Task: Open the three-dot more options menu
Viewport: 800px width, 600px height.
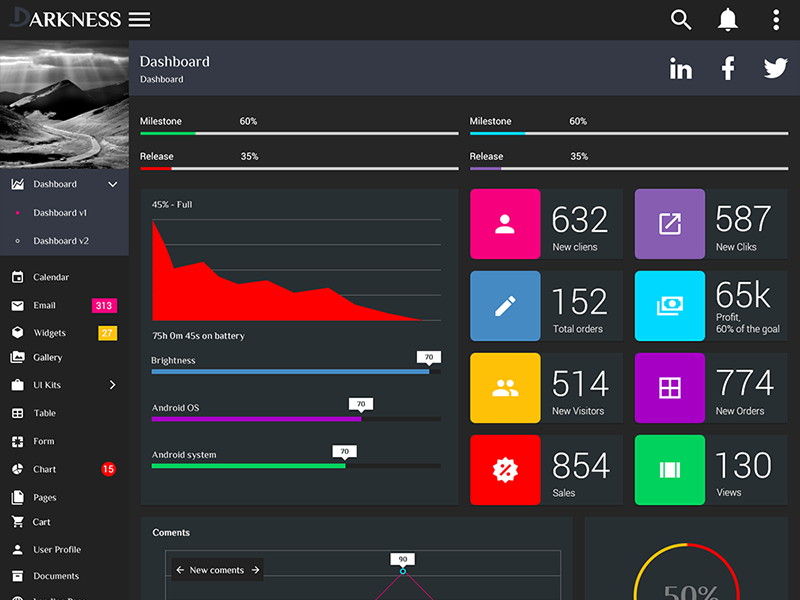Action: click(x=776, y=20)
